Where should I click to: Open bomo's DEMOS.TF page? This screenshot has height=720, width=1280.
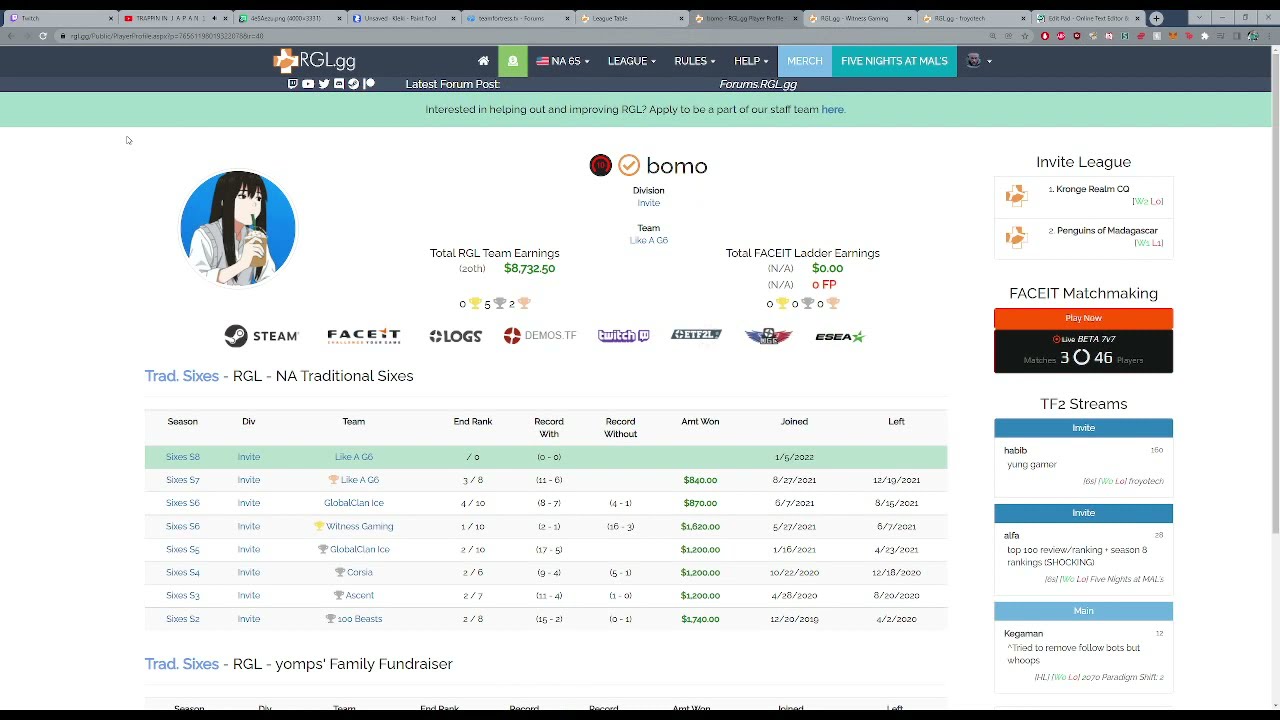tap(540, 336)
